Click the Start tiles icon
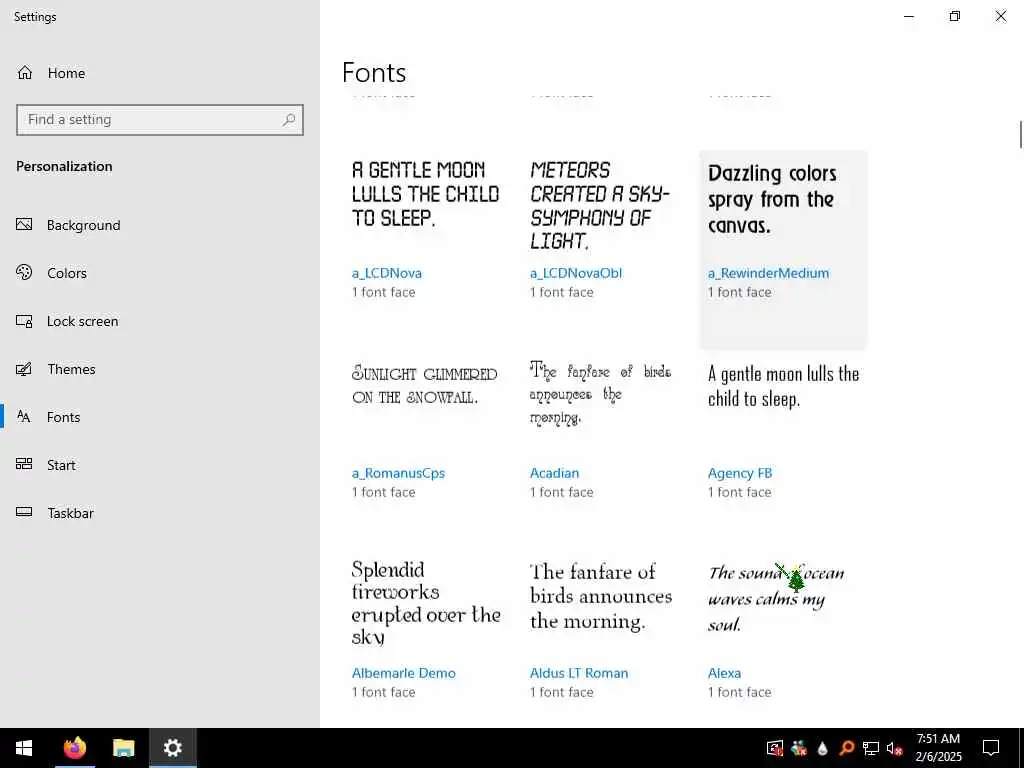This screenshot has height=768, width=1024. coord(24,464)
